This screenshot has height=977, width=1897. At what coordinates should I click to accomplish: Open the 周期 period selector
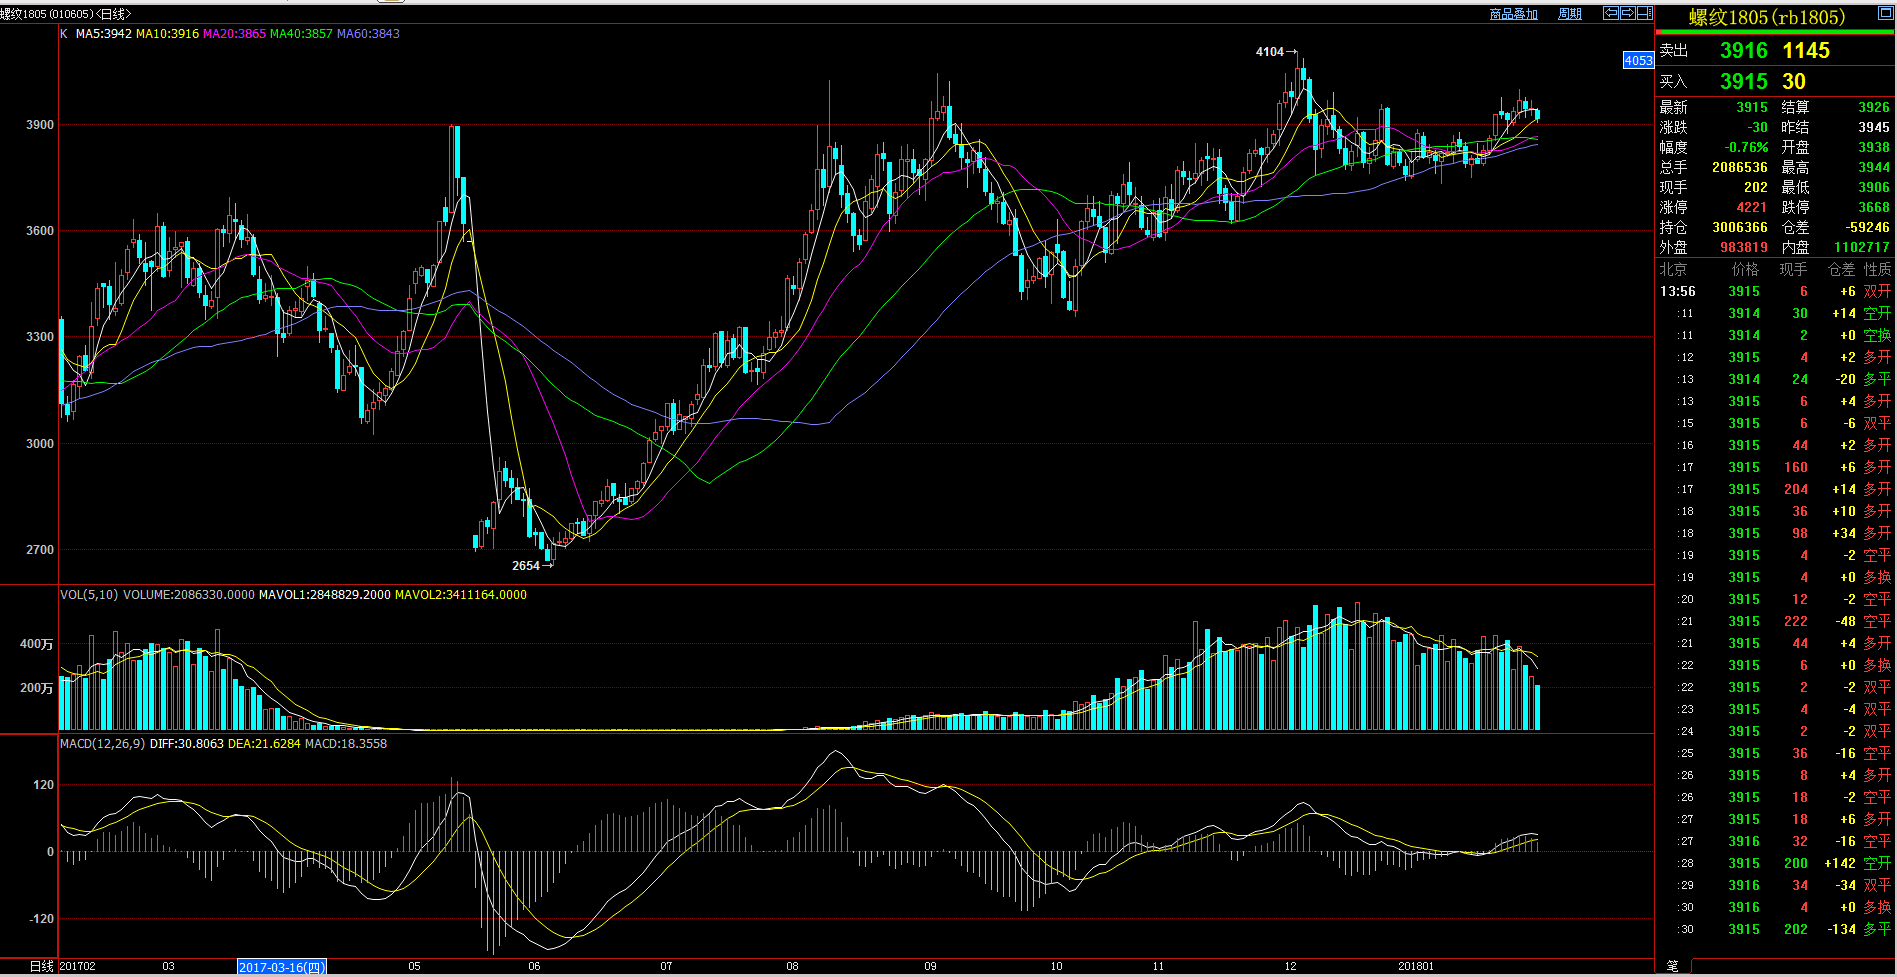pyautogui.click(x=1570, y=14)
